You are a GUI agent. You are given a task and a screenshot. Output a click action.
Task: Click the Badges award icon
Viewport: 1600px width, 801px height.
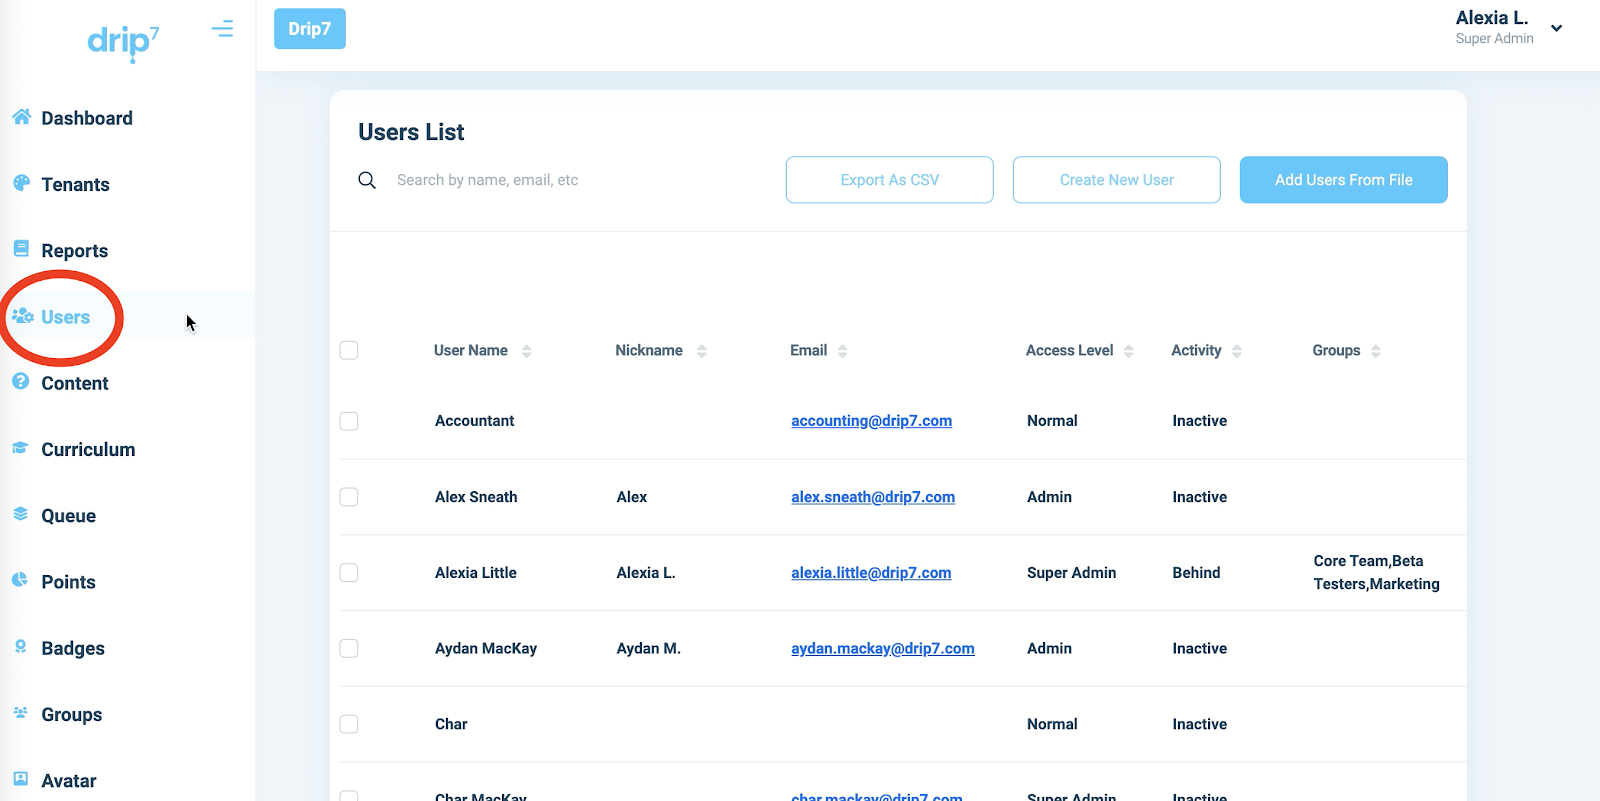(x=21, y=647)
